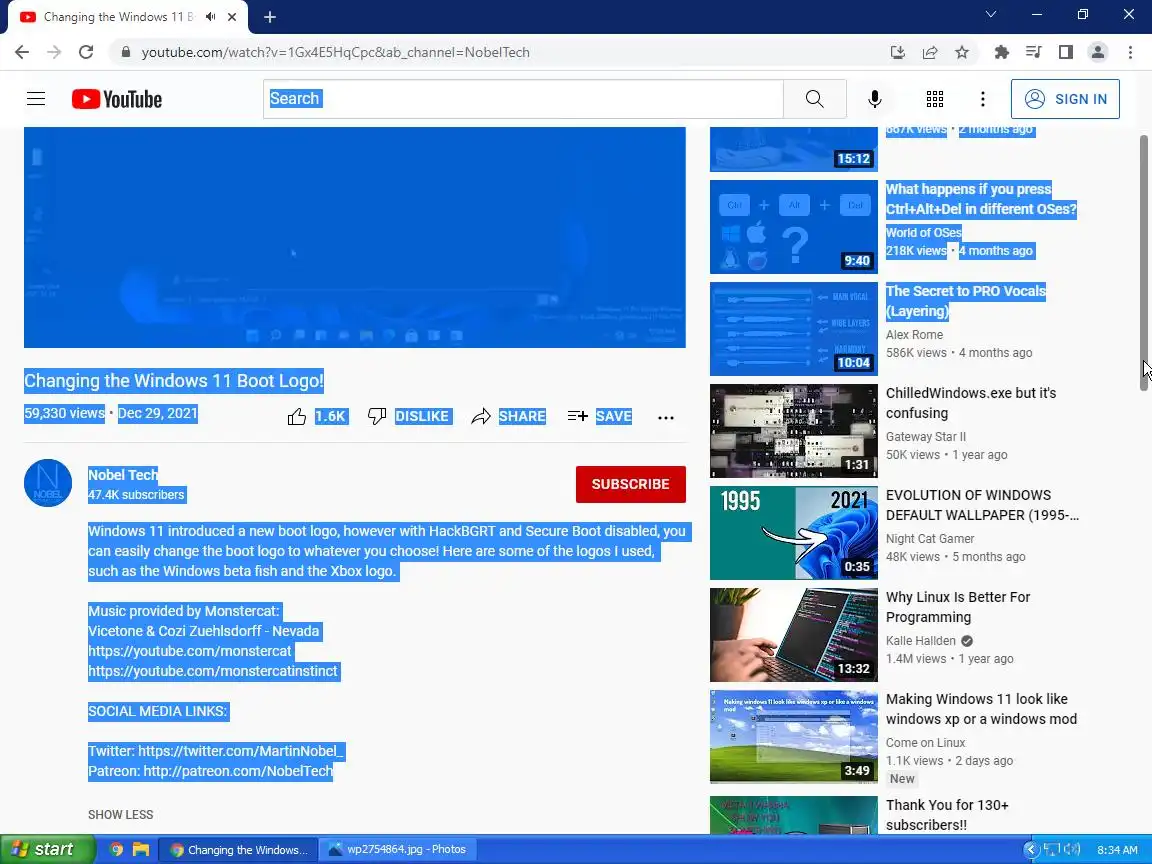This screenshot has height=864, width=1152.
Task: Open the monstercatinstinct link
Action: 213,671
